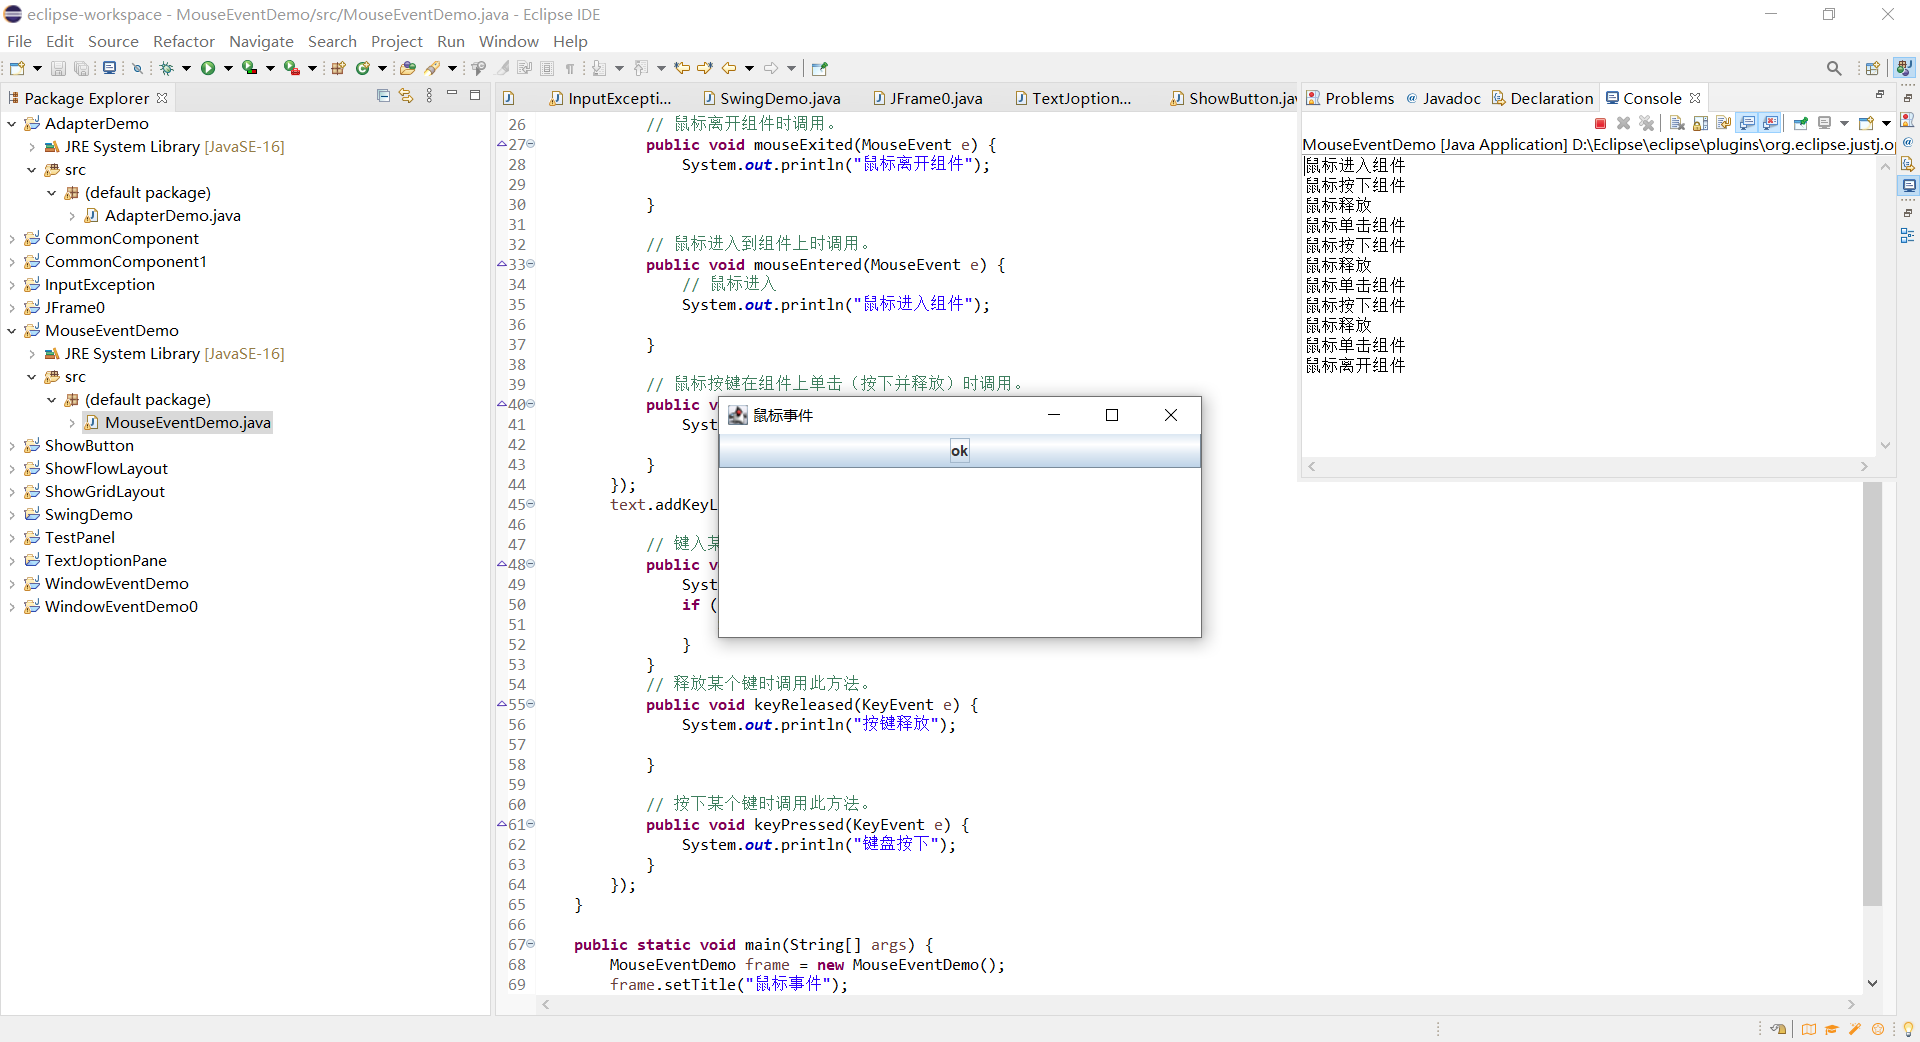Click Tip of the Day lightbulb in status bar
Viewport: 1920px width, 1042px height.
[1908, 1029]
